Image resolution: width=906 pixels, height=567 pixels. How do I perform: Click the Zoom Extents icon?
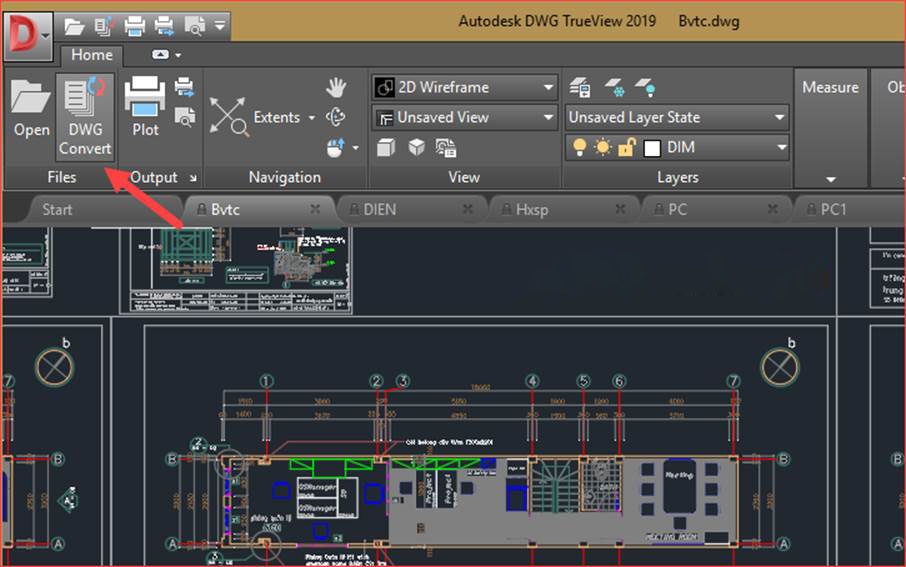229,117
